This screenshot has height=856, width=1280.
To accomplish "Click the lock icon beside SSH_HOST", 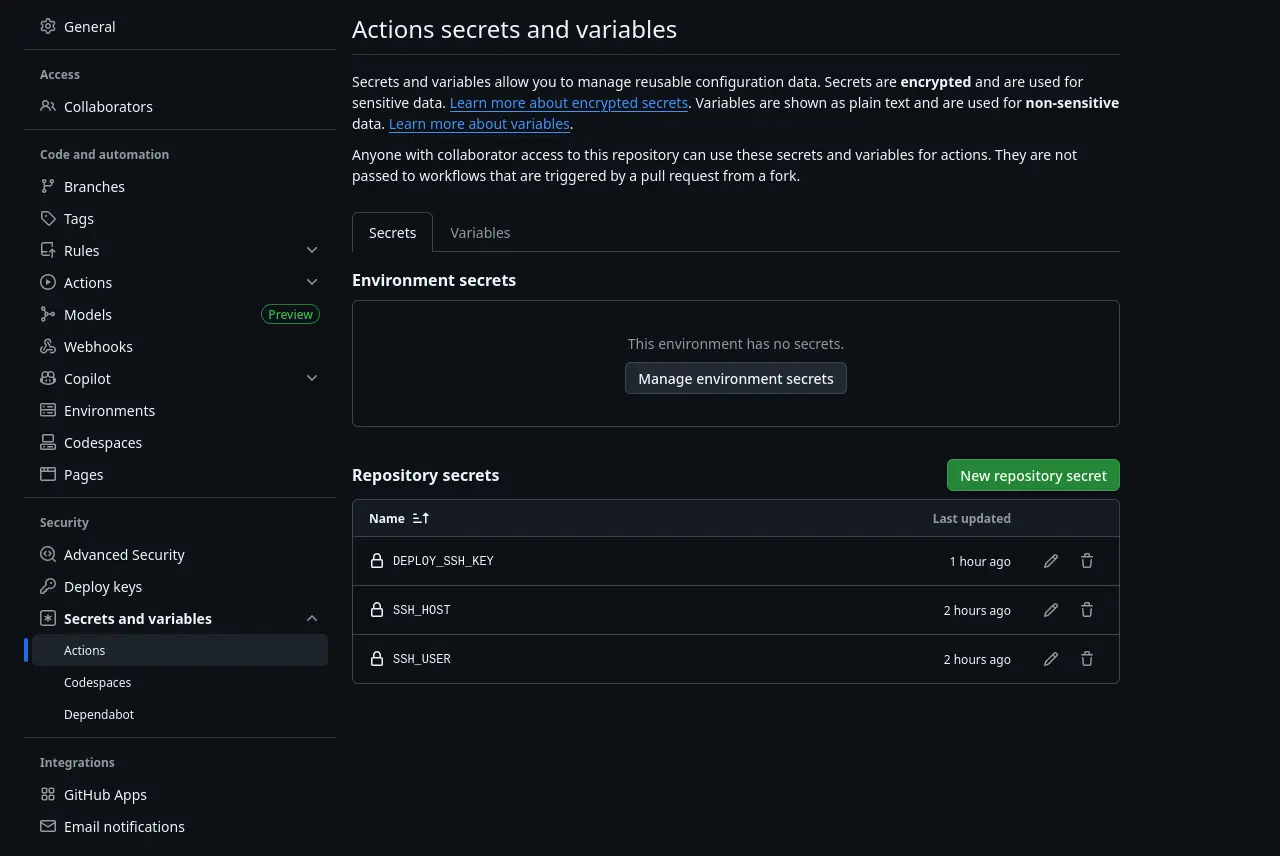I will [x=377, y=610].
